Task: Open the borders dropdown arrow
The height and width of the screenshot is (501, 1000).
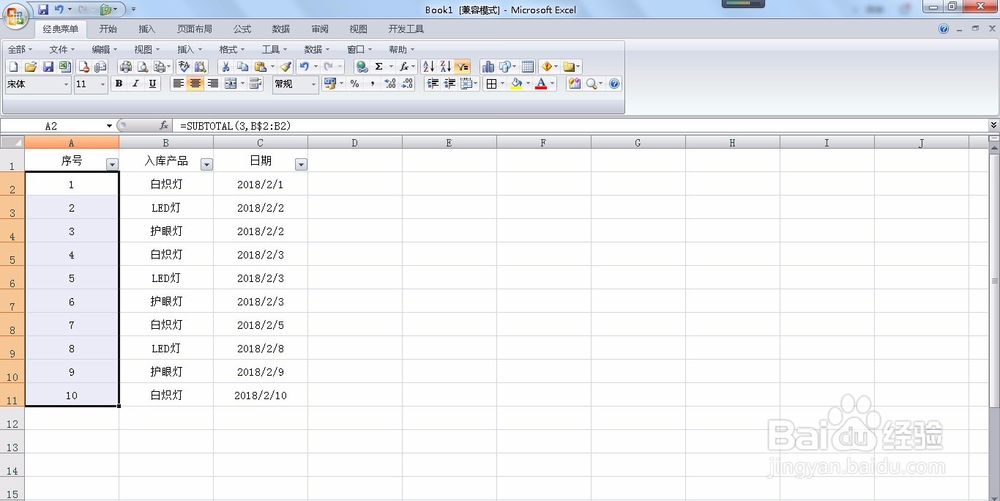Action: 502,84
